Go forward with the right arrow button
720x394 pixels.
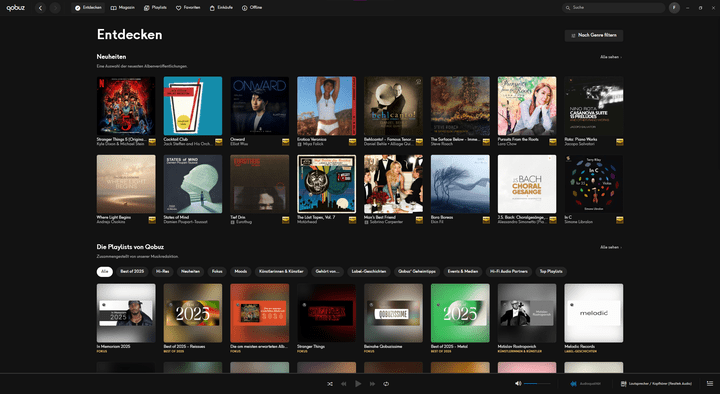tap(55, 8)
